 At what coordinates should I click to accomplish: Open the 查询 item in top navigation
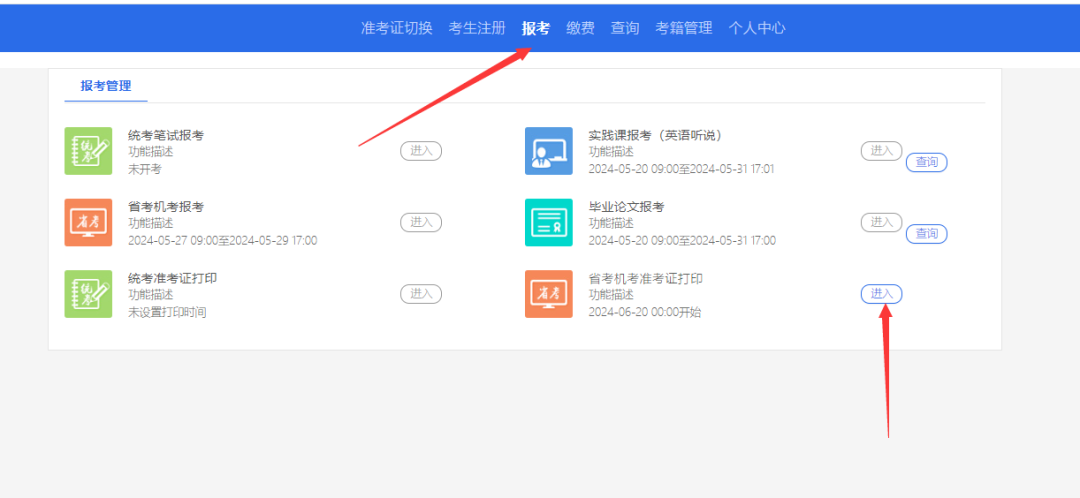[x=625, y=28]
